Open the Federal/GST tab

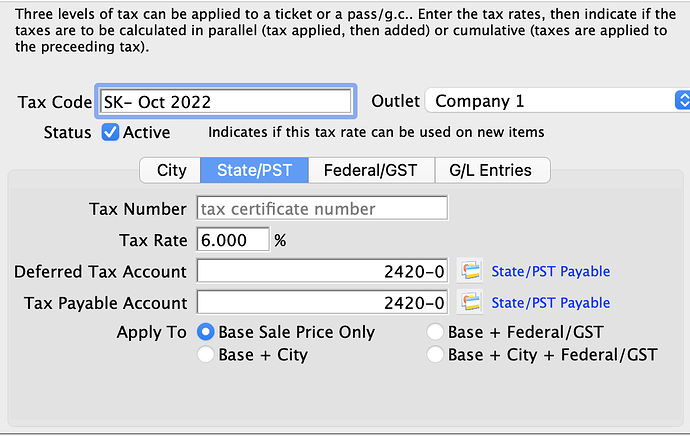[x=371, y=170]
